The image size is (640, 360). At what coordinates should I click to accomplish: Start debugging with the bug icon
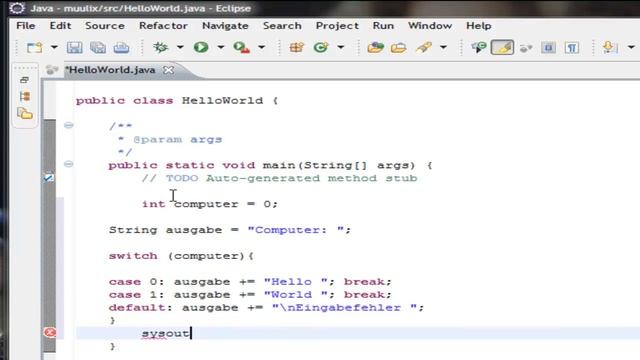point(160,47)
